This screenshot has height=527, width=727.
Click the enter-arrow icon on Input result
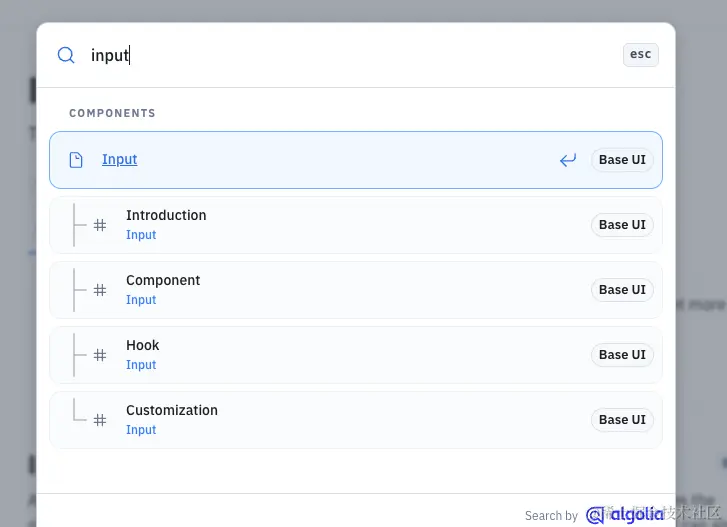coord(568,160)
